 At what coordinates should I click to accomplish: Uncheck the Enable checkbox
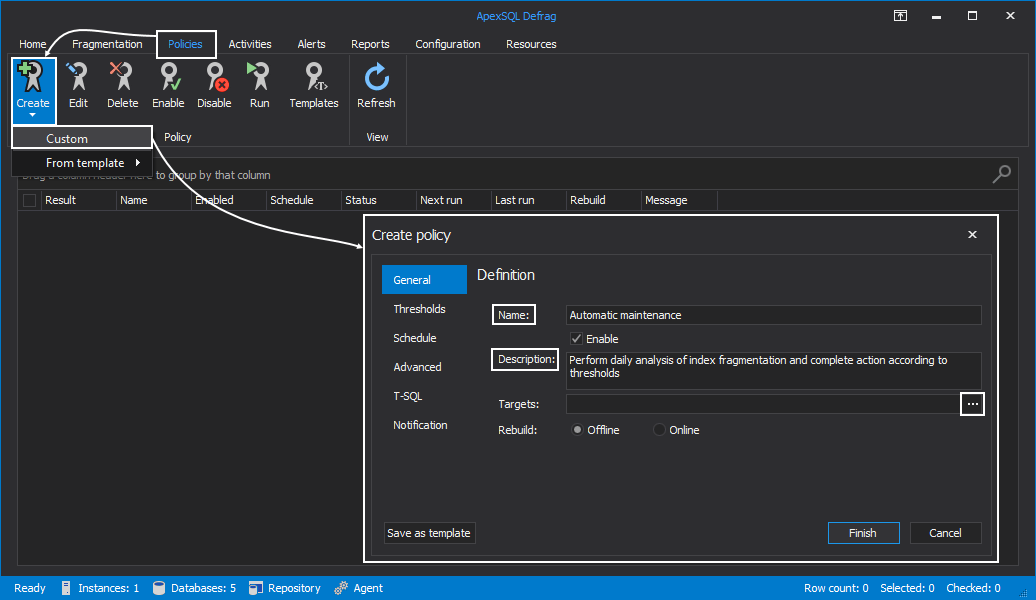[x=577, y=338]
